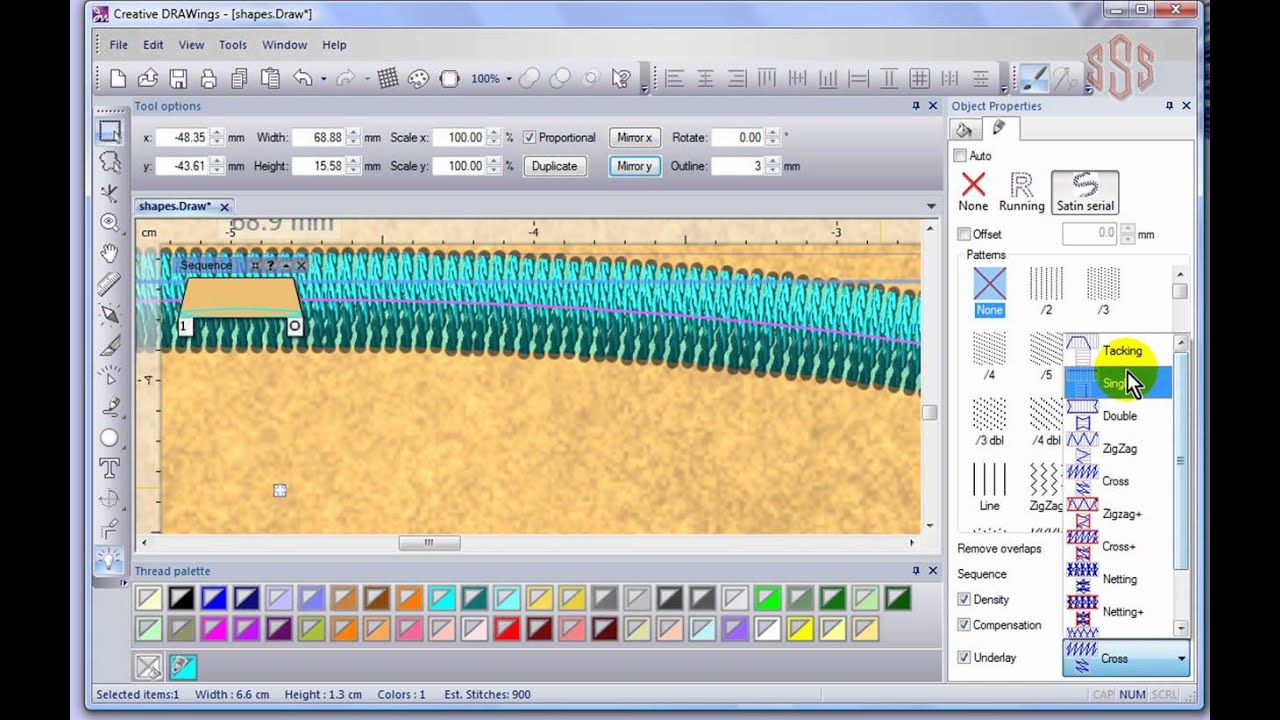Viewport: 1280px width, 720px height.
Task: Click the Copy icon in toolbar
Action: (x=239, y=78)
